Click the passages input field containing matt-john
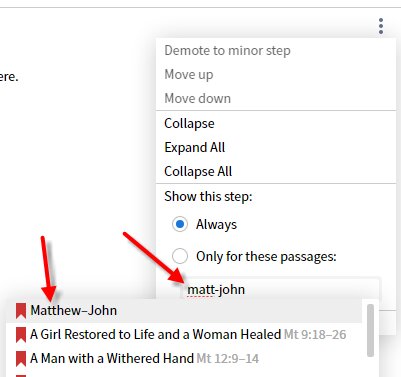Viewport: 401px width, 377px height. 280,289
